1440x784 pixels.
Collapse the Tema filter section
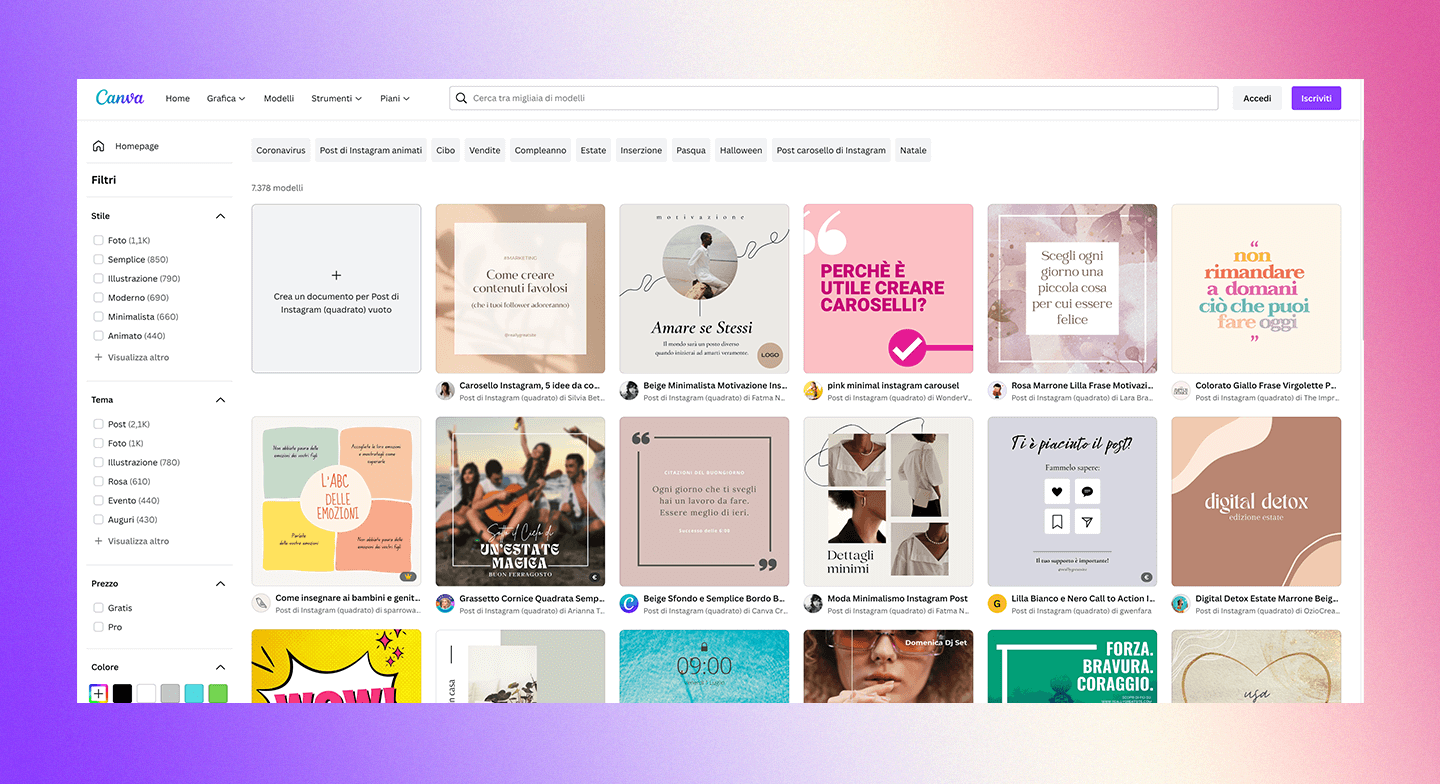pyautogui.click(x=221, y=400)
